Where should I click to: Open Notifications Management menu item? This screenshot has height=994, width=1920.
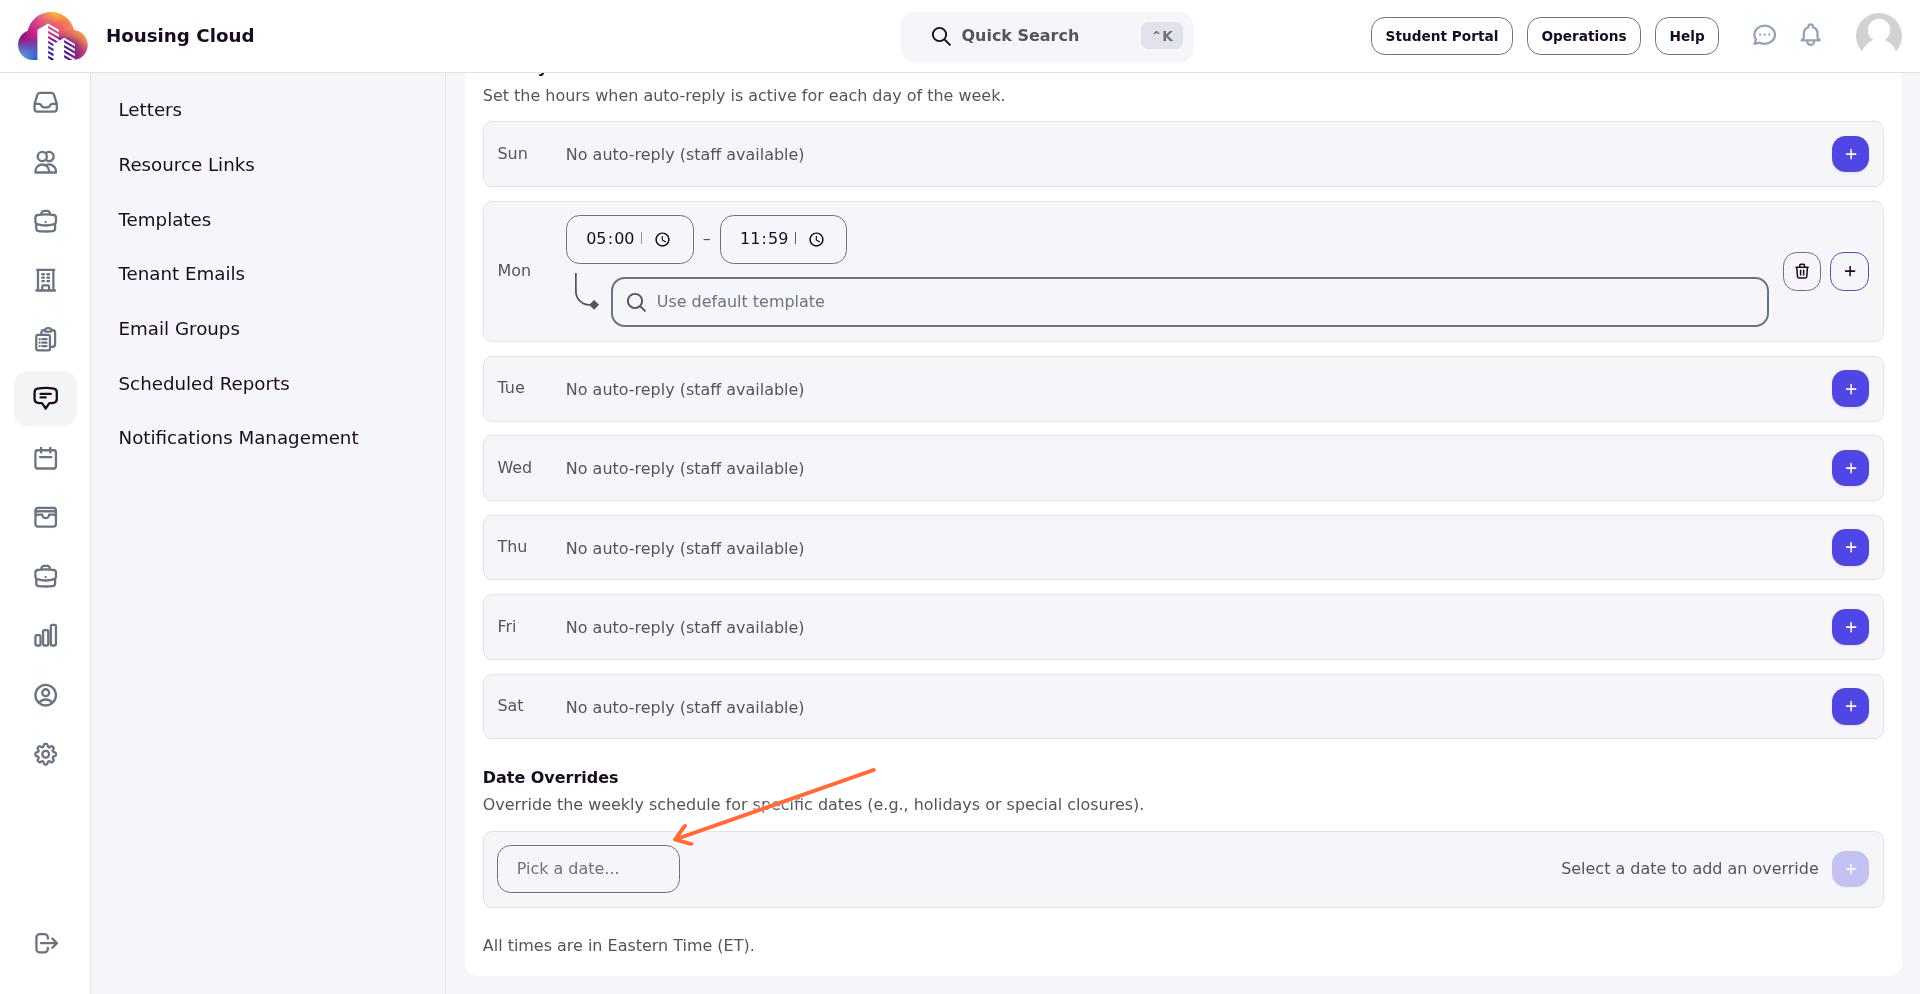tap(238, 438)
